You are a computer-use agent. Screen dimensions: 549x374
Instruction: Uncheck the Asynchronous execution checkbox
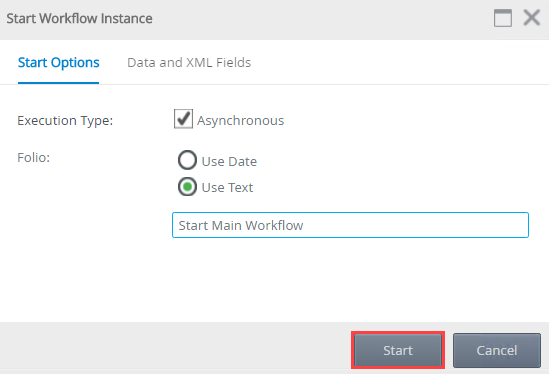(183, 119)
